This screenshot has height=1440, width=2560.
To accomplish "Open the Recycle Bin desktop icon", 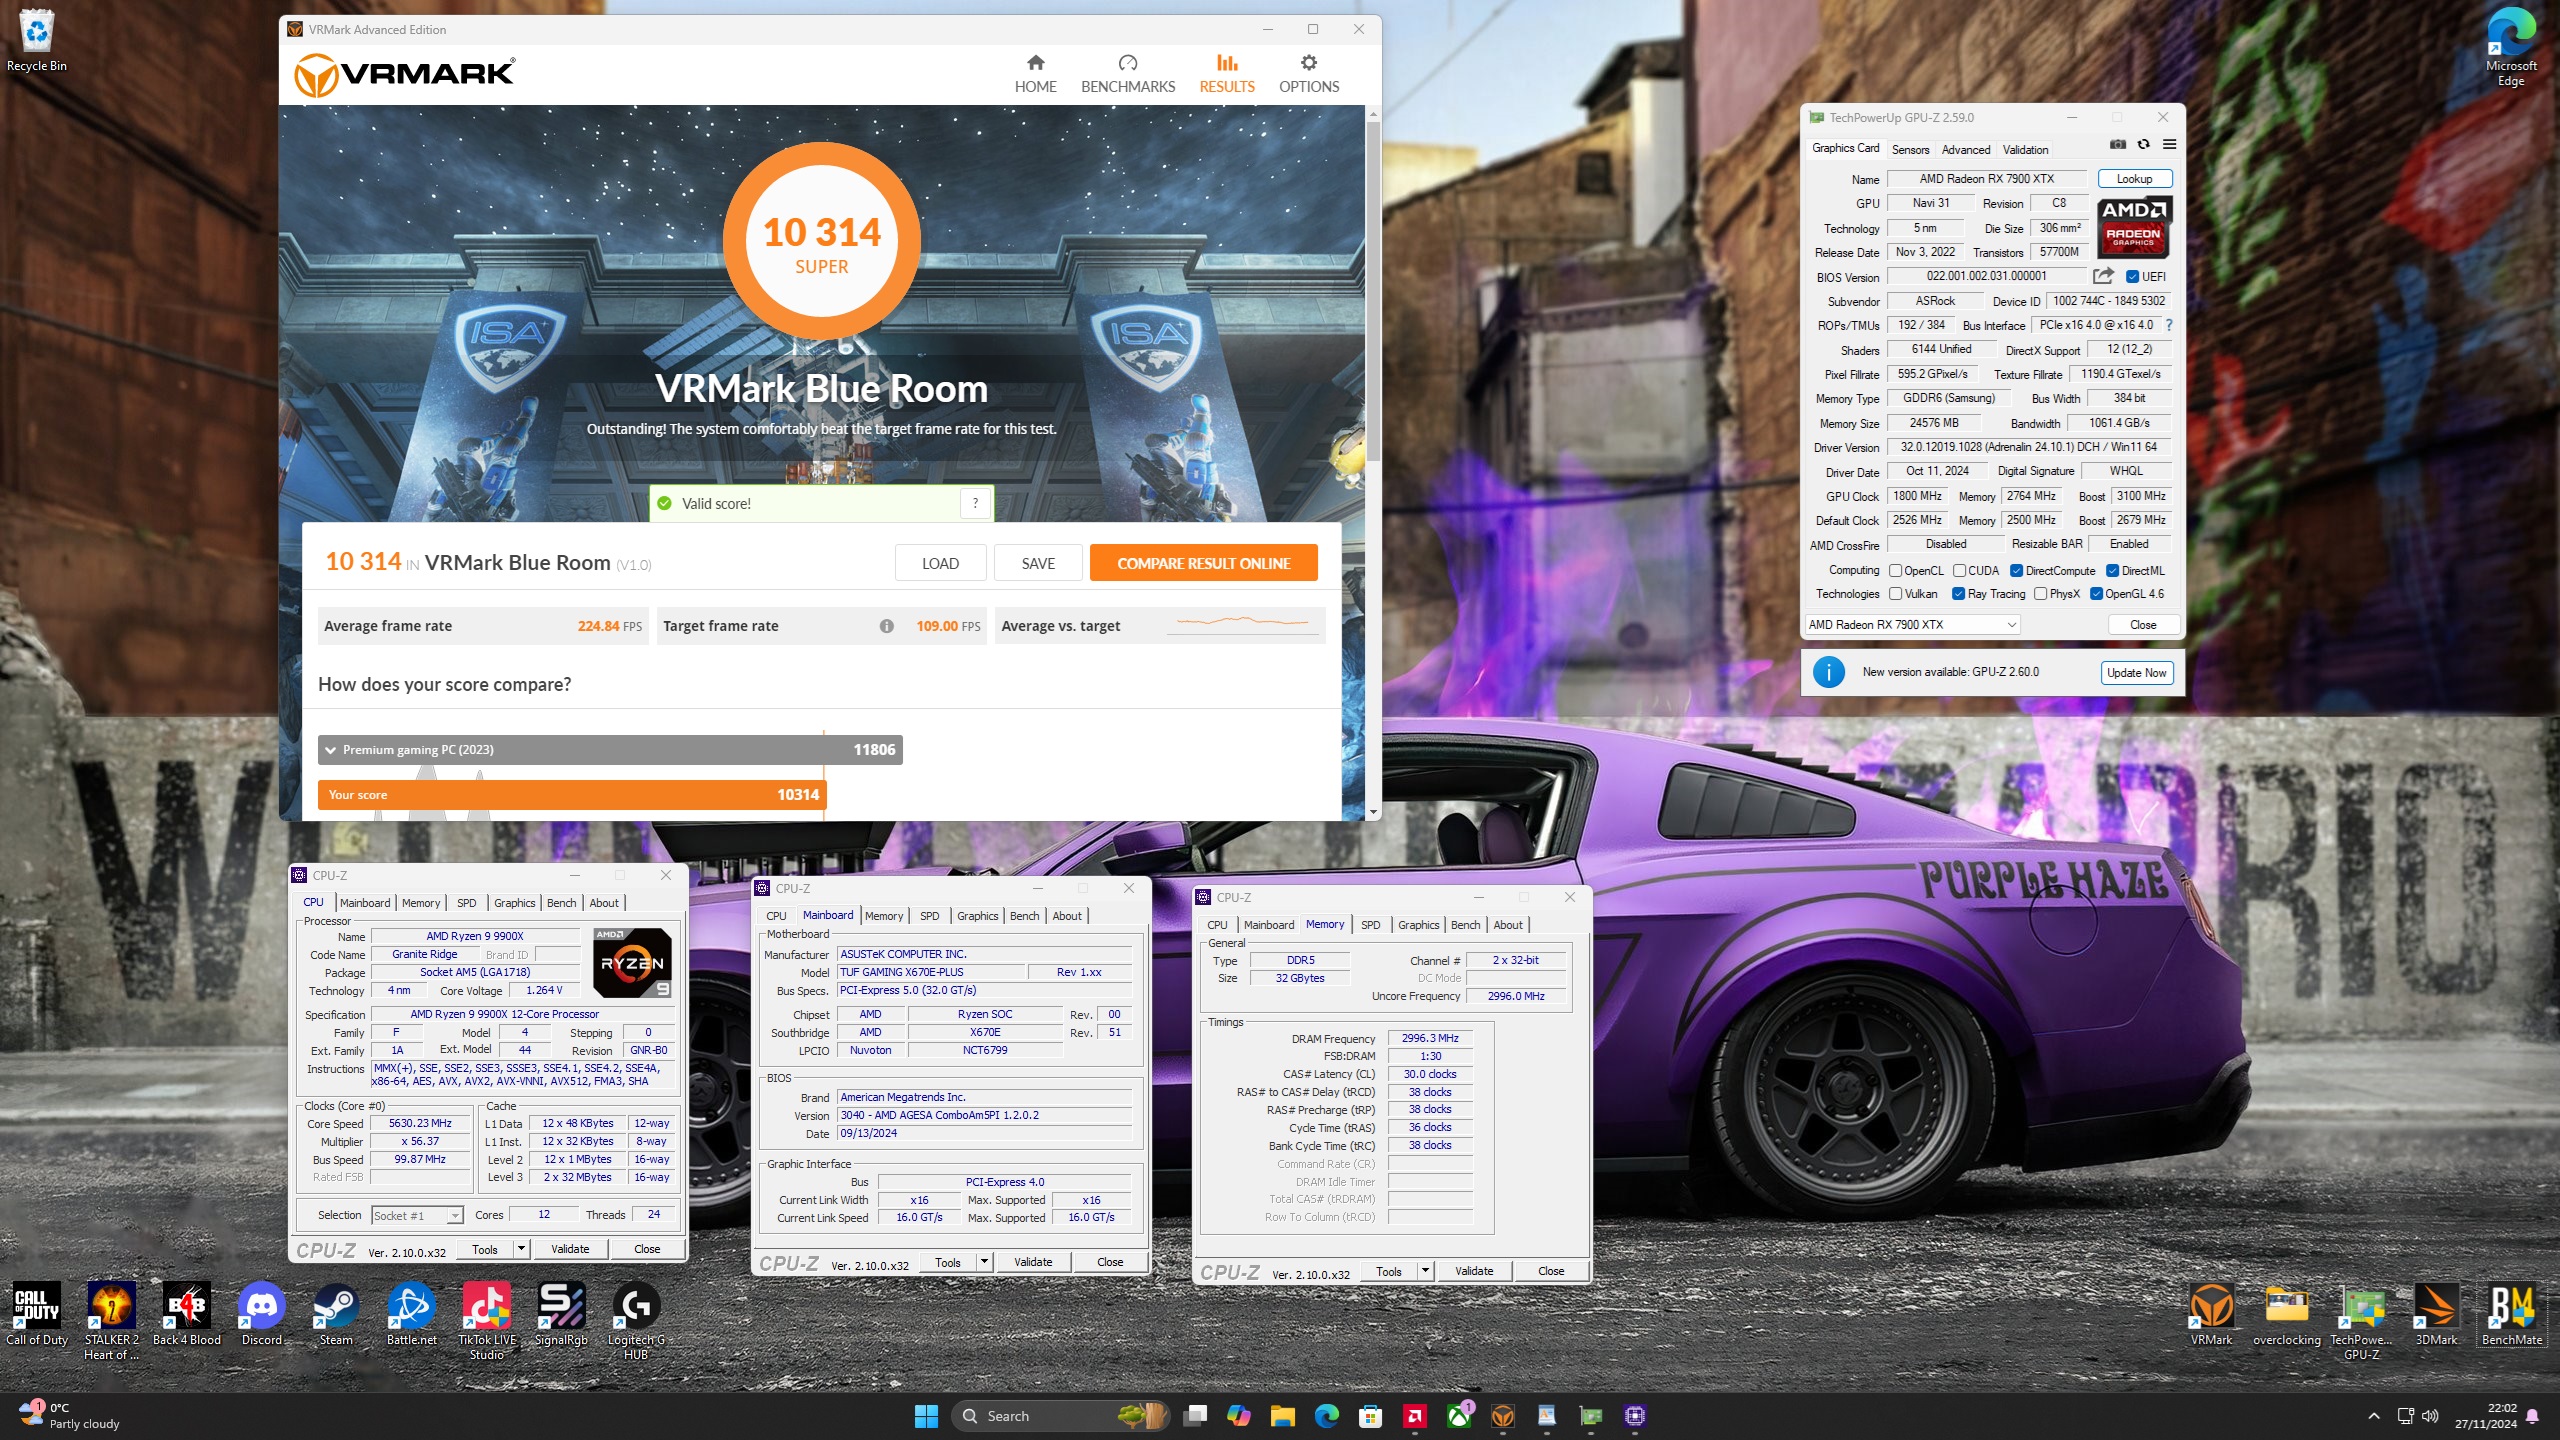I will [x=37, y=40].
